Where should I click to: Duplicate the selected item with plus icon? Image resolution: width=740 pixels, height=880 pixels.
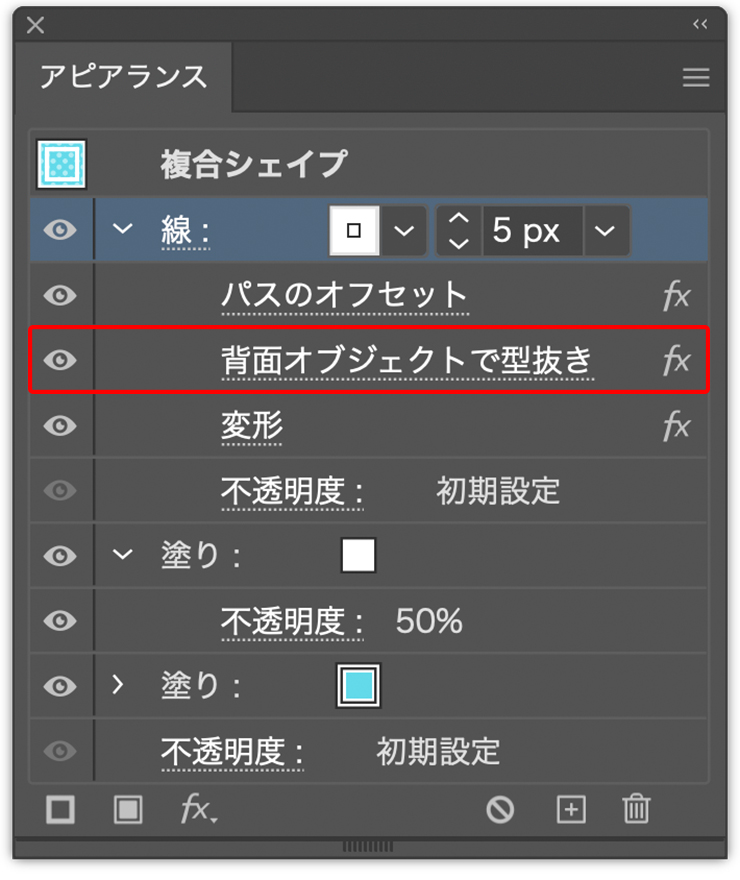[x=570, y=809]
